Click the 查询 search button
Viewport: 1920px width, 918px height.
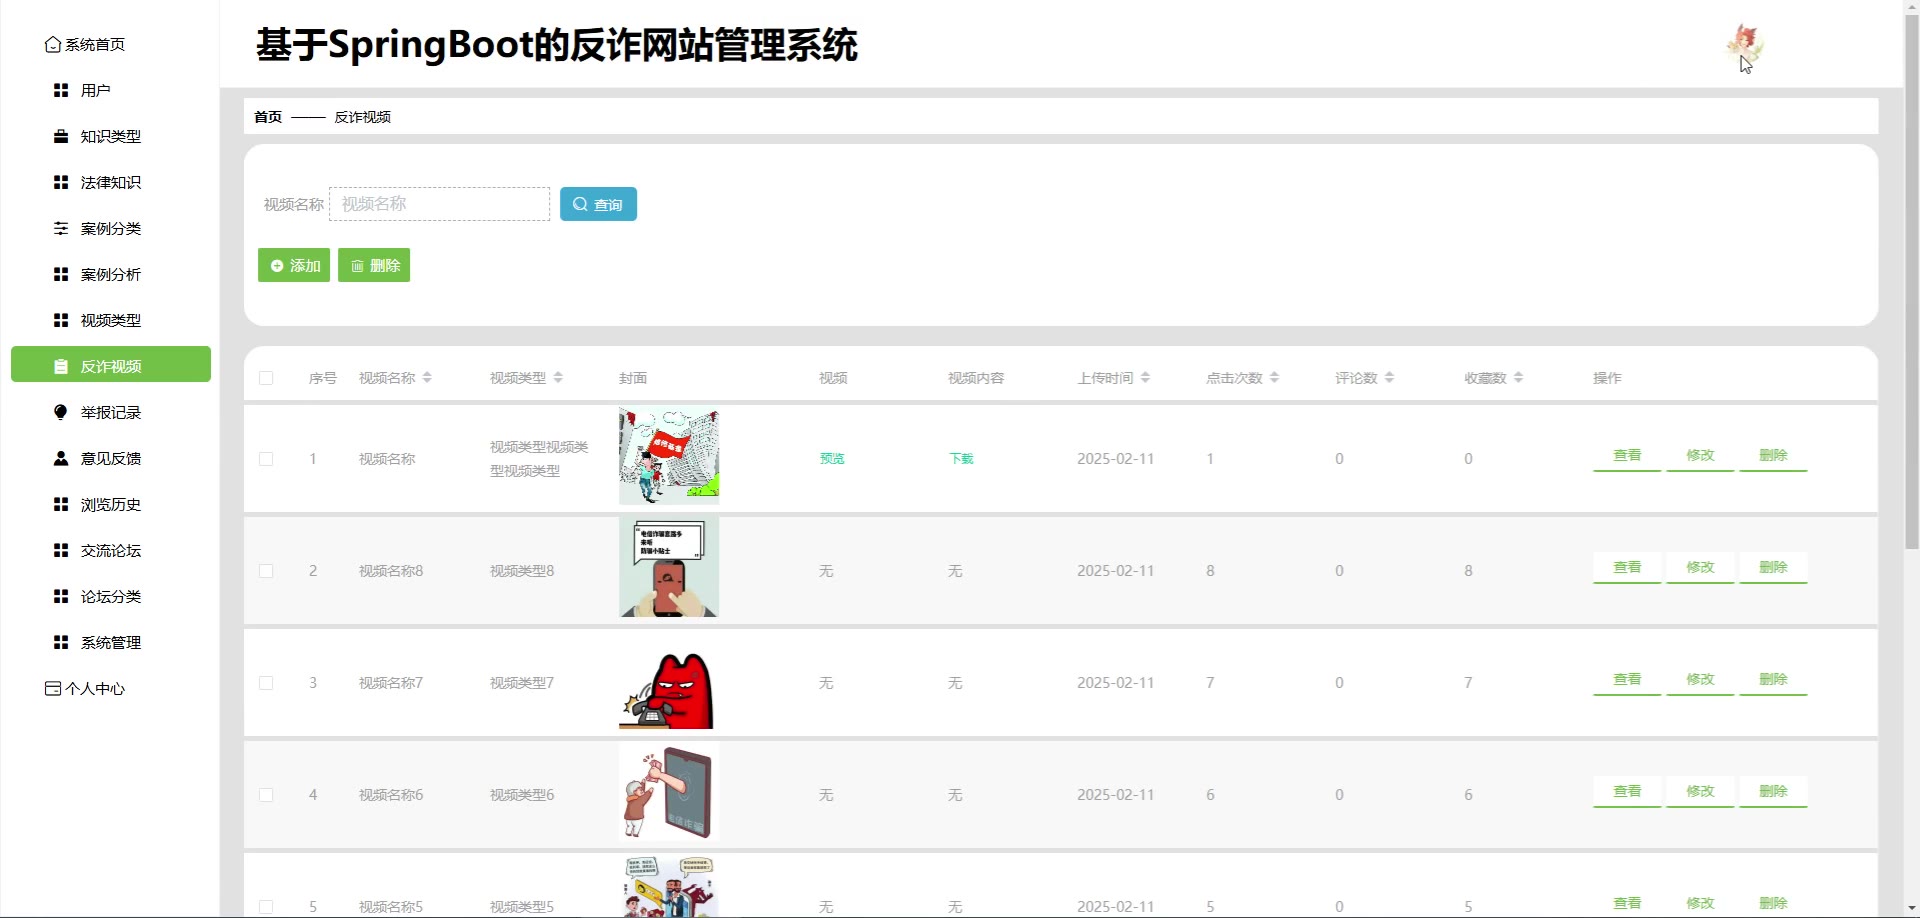tap(598, 204)
